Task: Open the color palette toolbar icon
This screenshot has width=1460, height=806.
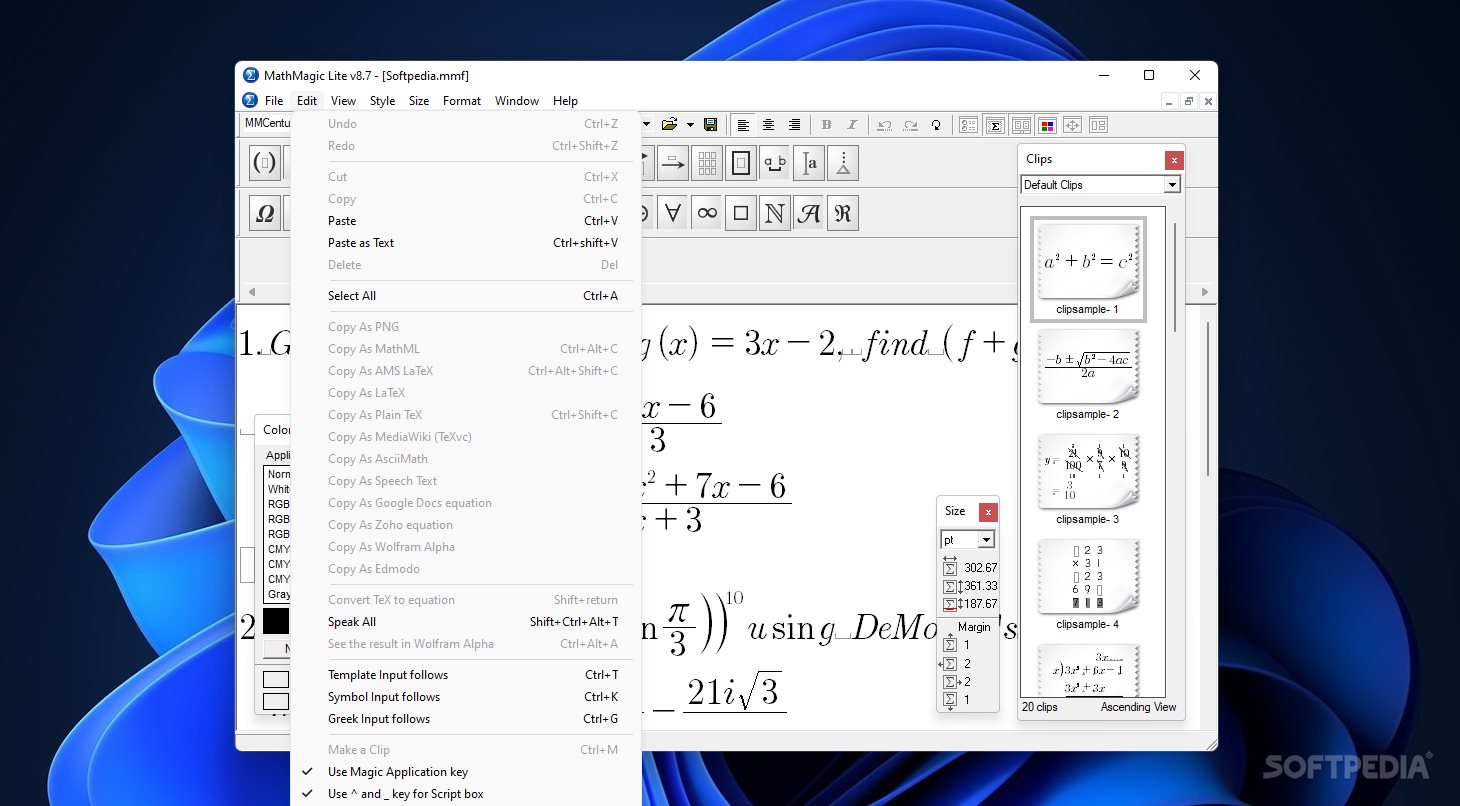Action: tap(1047, 125)
